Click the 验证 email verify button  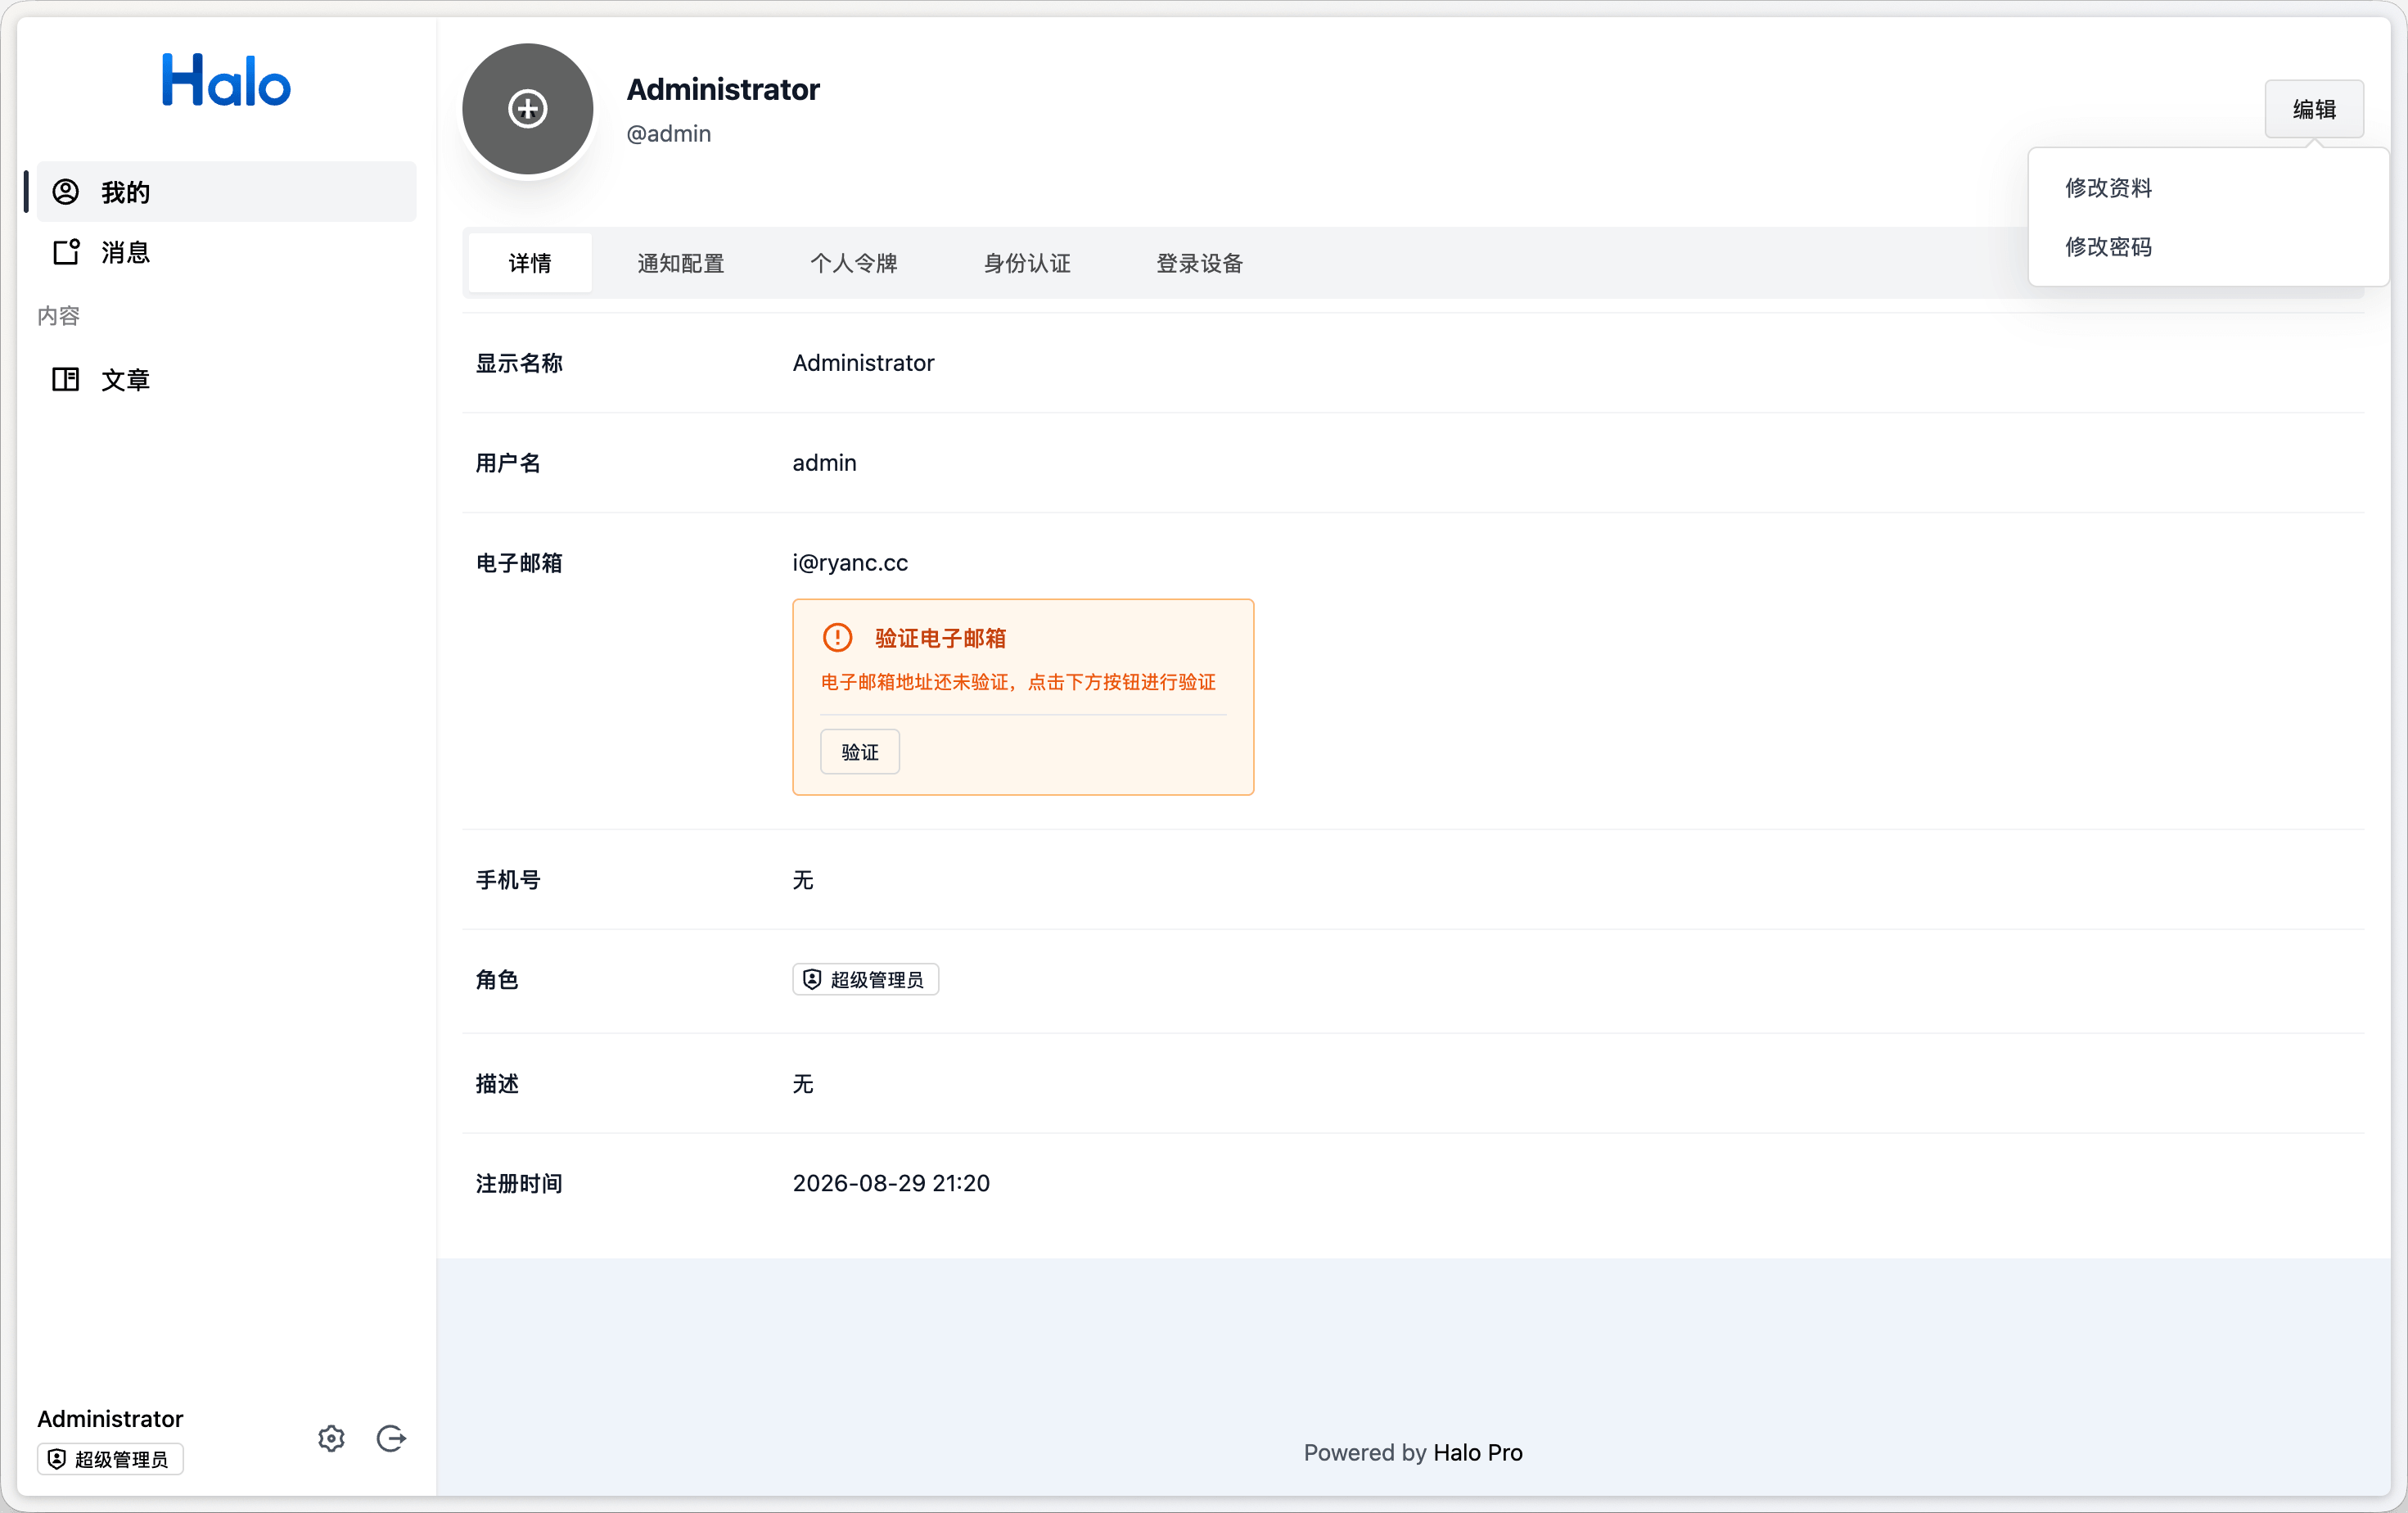tap(860, 752)
